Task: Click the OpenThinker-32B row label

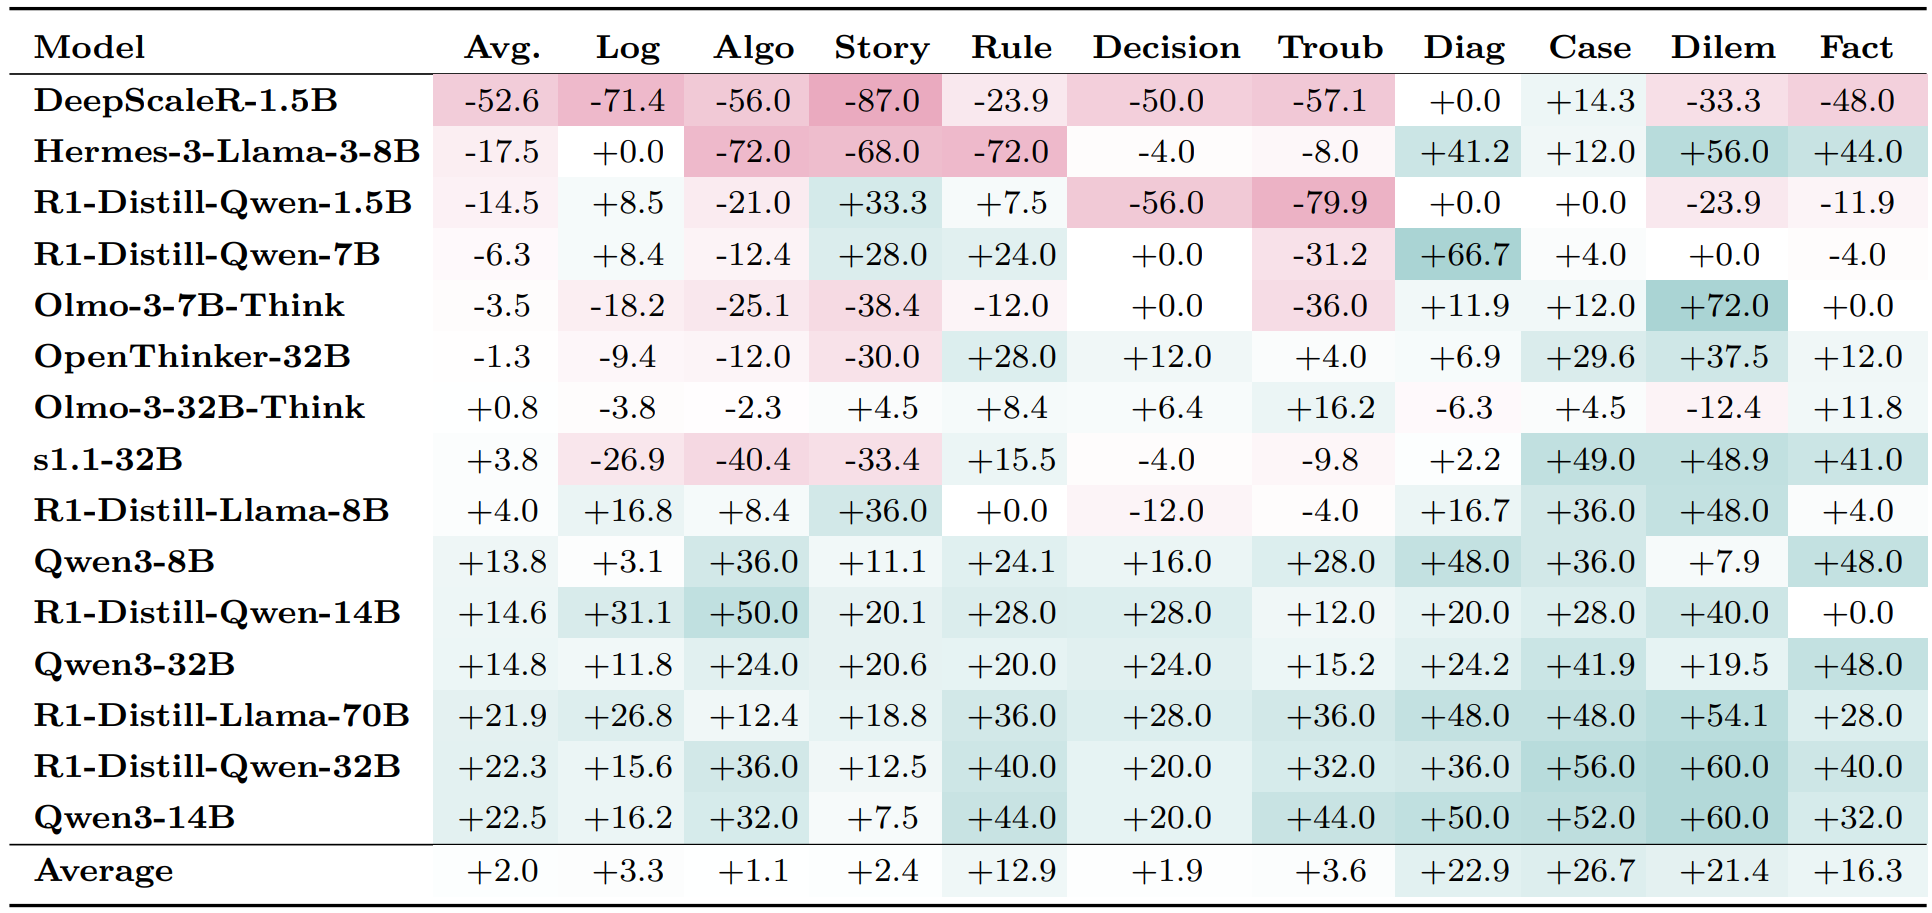Action: pyautogui.click(x=192, y=356)
